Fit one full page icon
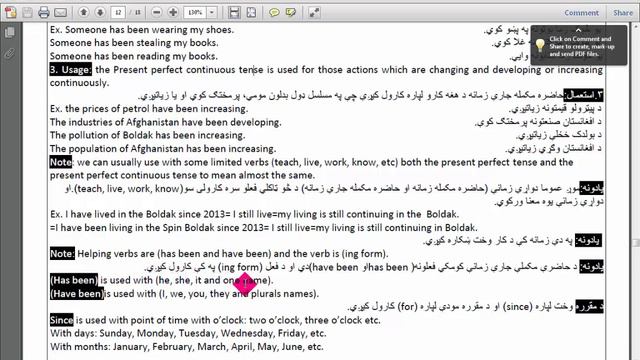This screenshot has height=360, width=640. tap(251, 13)
